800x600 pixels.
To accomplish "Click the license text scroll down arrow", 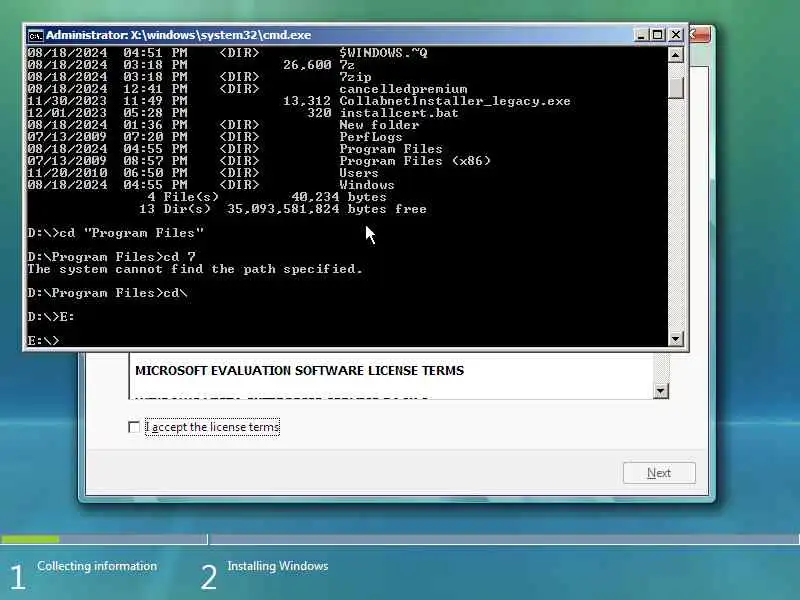I will pos(661,391).
